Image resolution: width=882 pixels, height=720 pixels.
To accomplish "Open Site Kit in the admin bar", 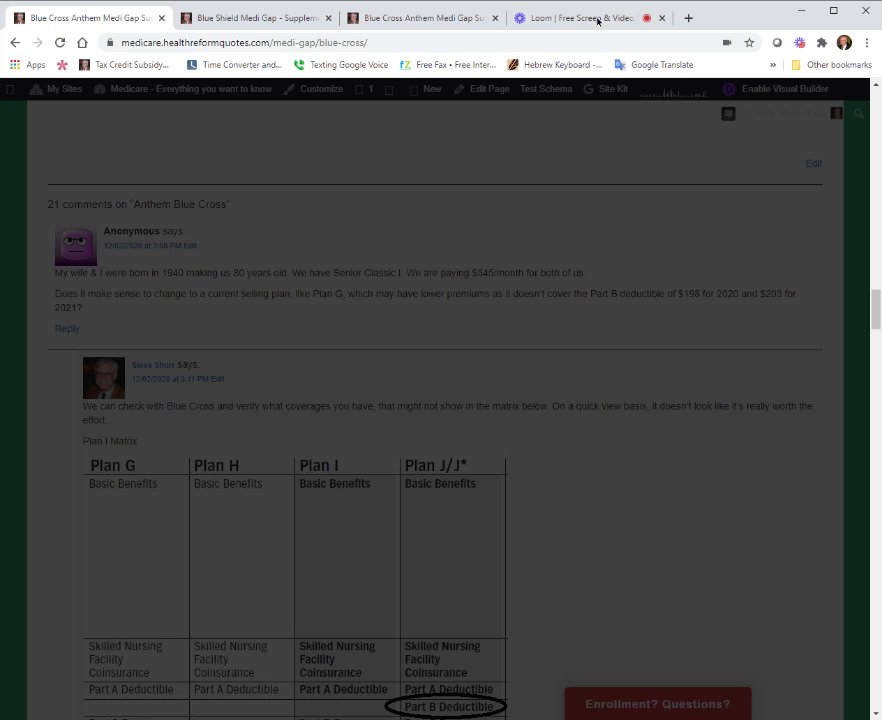I will (606, 89).
